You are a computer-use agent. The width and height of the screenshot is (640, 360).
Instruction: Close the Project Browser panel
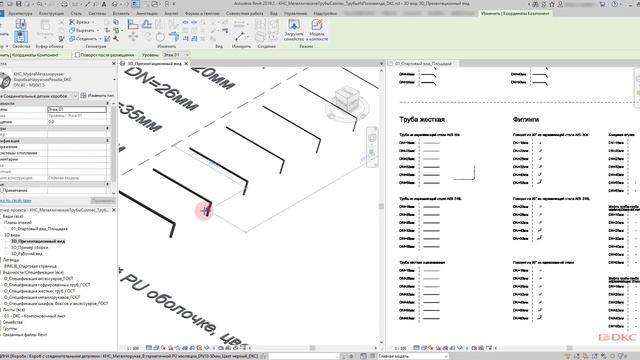coord(114,210)
